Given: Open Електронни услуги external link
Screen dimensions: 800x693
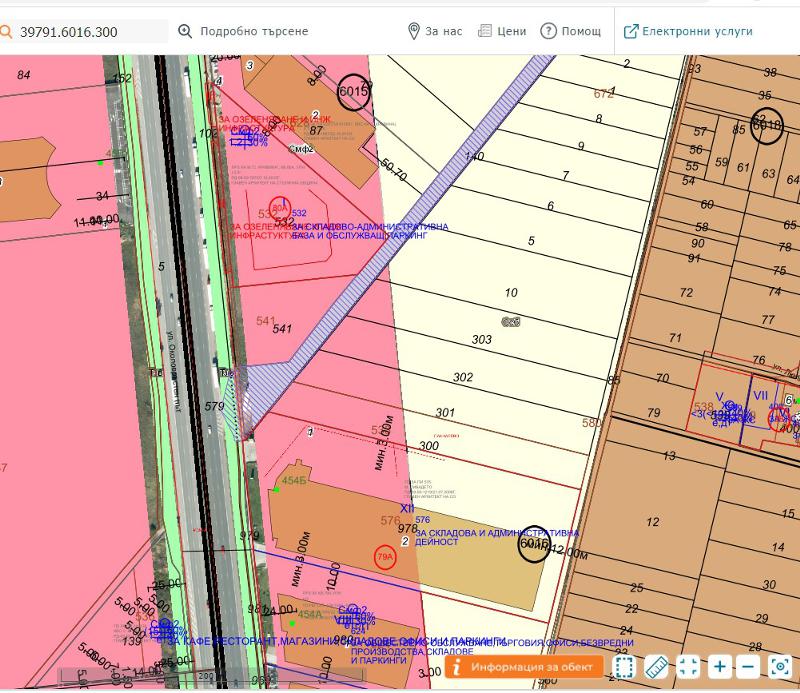Looking at the screenshot, I should (x=688, y=31).
